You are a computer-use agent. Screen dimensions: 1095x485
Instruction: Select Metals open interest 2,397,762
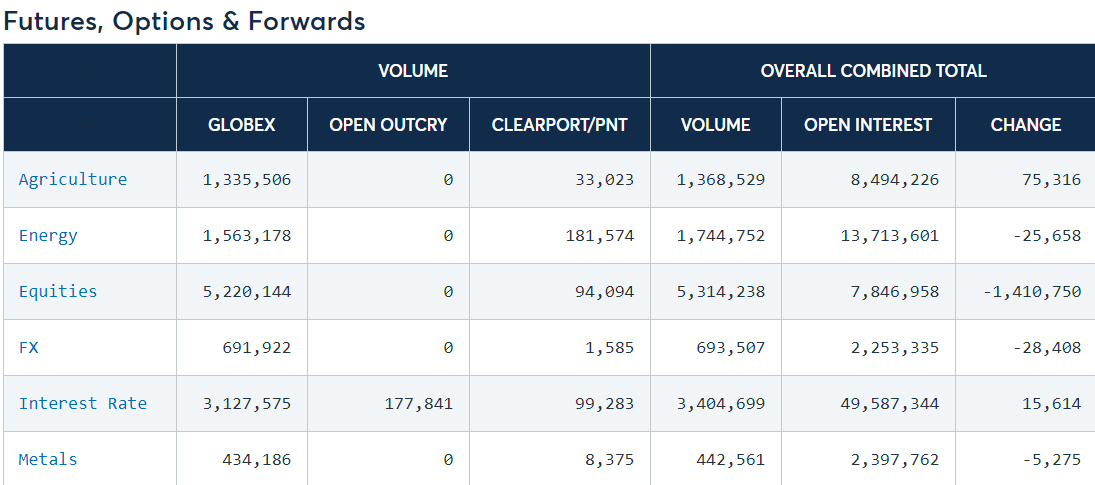[x=895, y=459]
